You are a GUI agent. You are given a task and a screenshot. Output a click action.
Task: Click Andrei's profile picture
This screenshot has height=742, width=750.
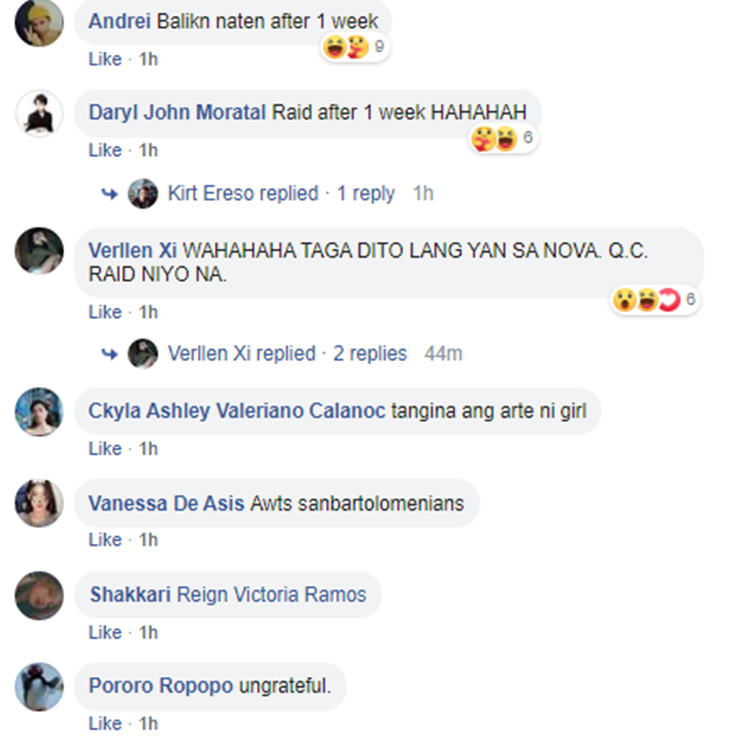point(39,22)
